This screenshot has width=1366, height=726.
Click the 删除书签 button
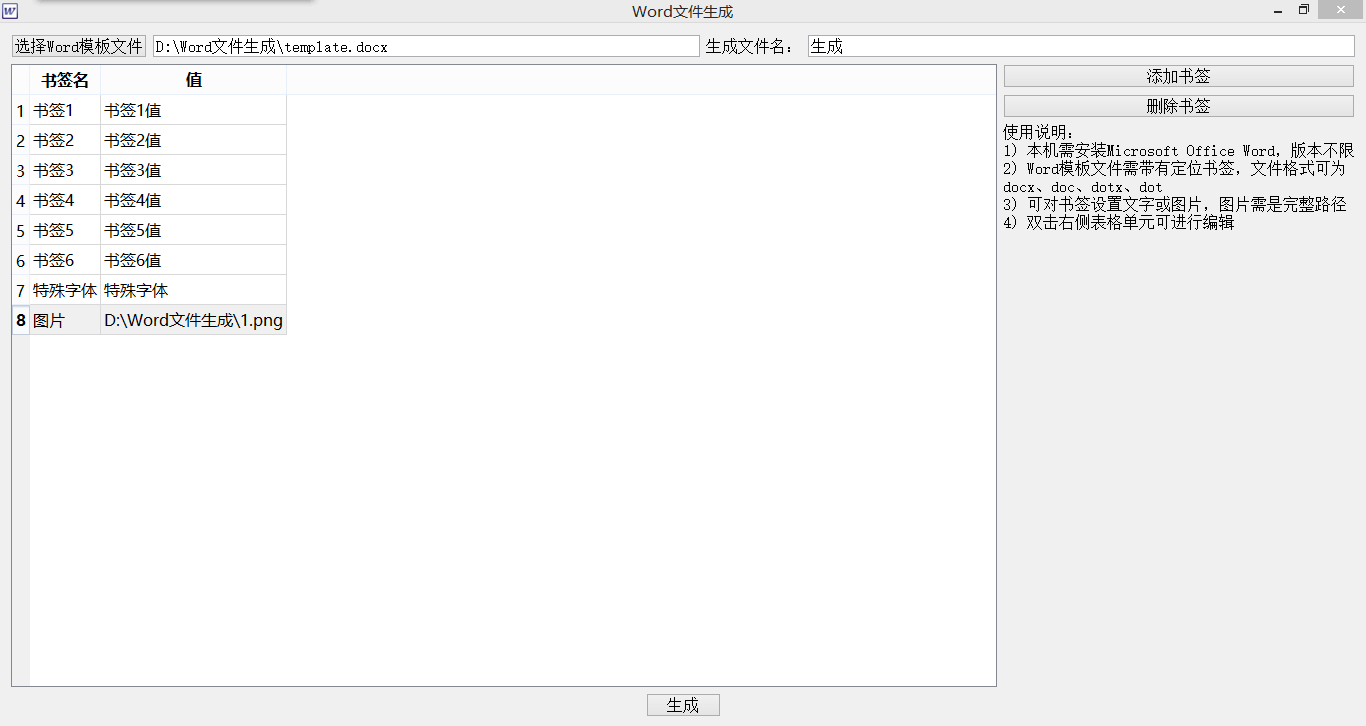pyautogui.click(x=1177, y=105)
